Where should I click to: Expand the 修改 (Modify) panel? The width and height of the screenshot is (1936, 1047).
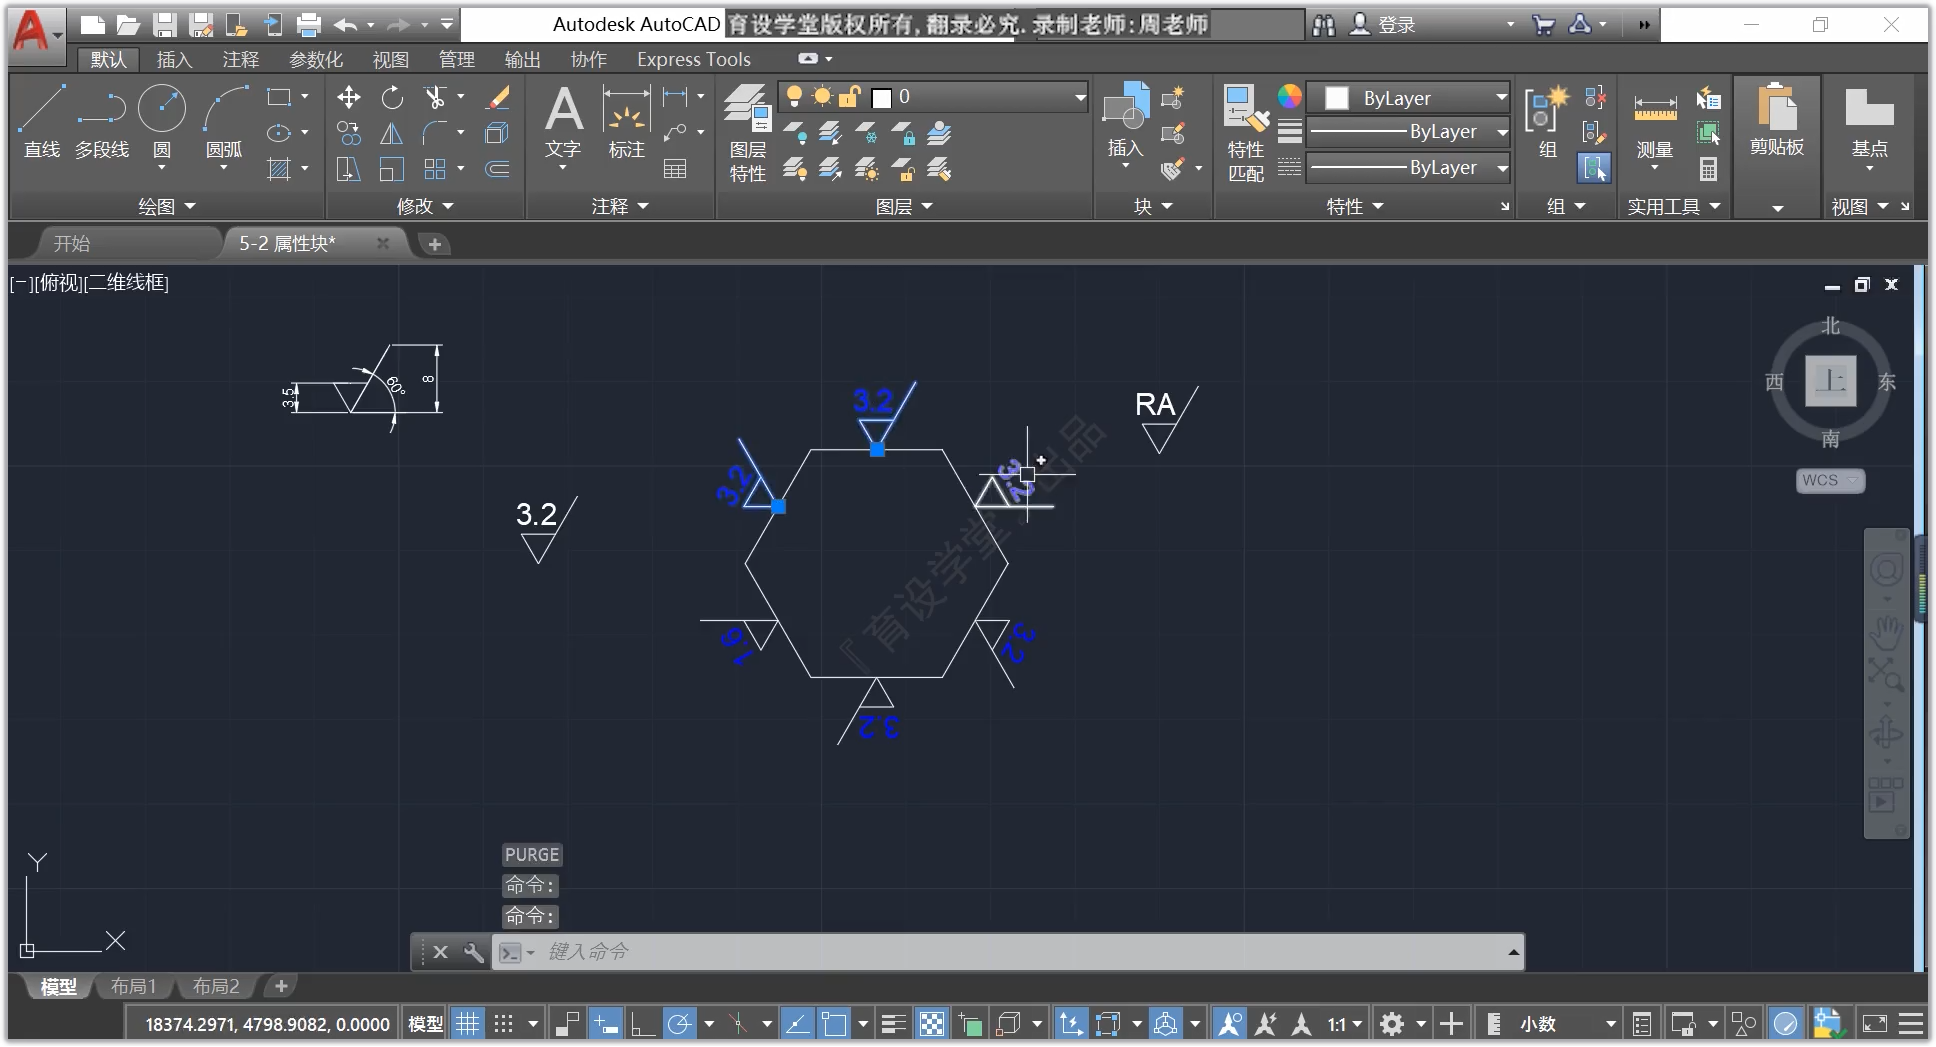[425, 207]
